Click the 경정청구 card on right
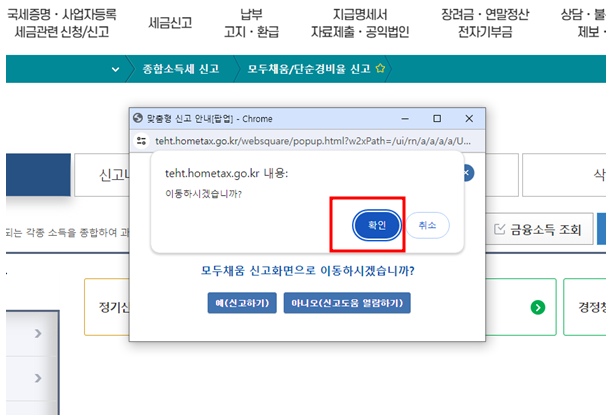The image size is (608, 415). coord(585,307)
